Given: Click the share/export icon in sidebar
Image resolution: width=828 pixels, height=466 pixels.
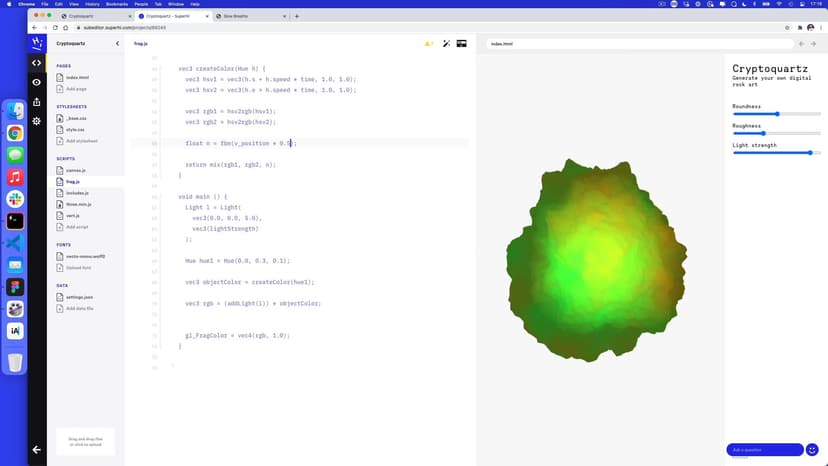Looking at the screenshot, I should pyautogui.click(x=37, y=101).
